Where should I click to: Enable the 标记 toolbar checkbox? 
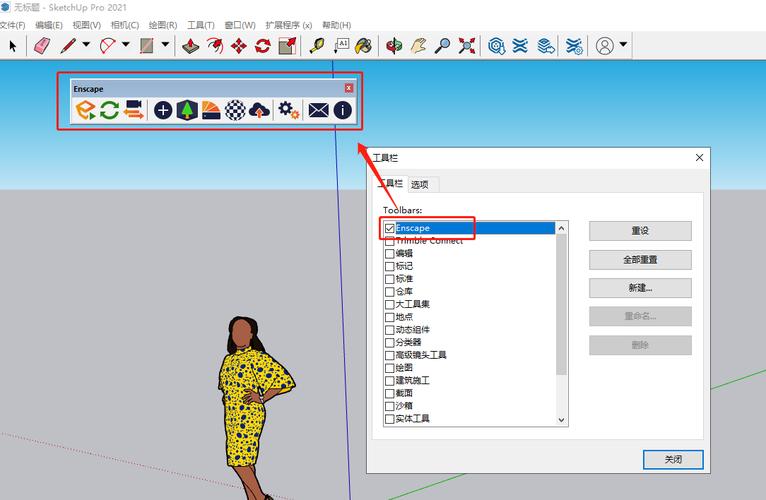[x=389, y=266]
